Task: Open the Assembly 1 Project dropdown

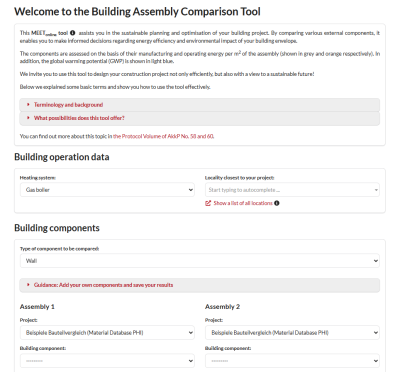Action: point(107,333)
